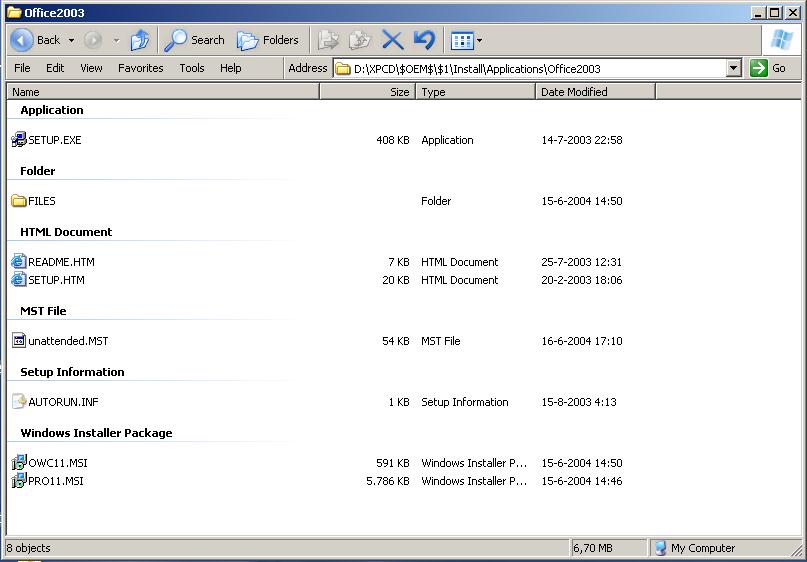Click the Move To toolbar icon
The width and height of the screenshot is (807, 562).
(328, 40)
